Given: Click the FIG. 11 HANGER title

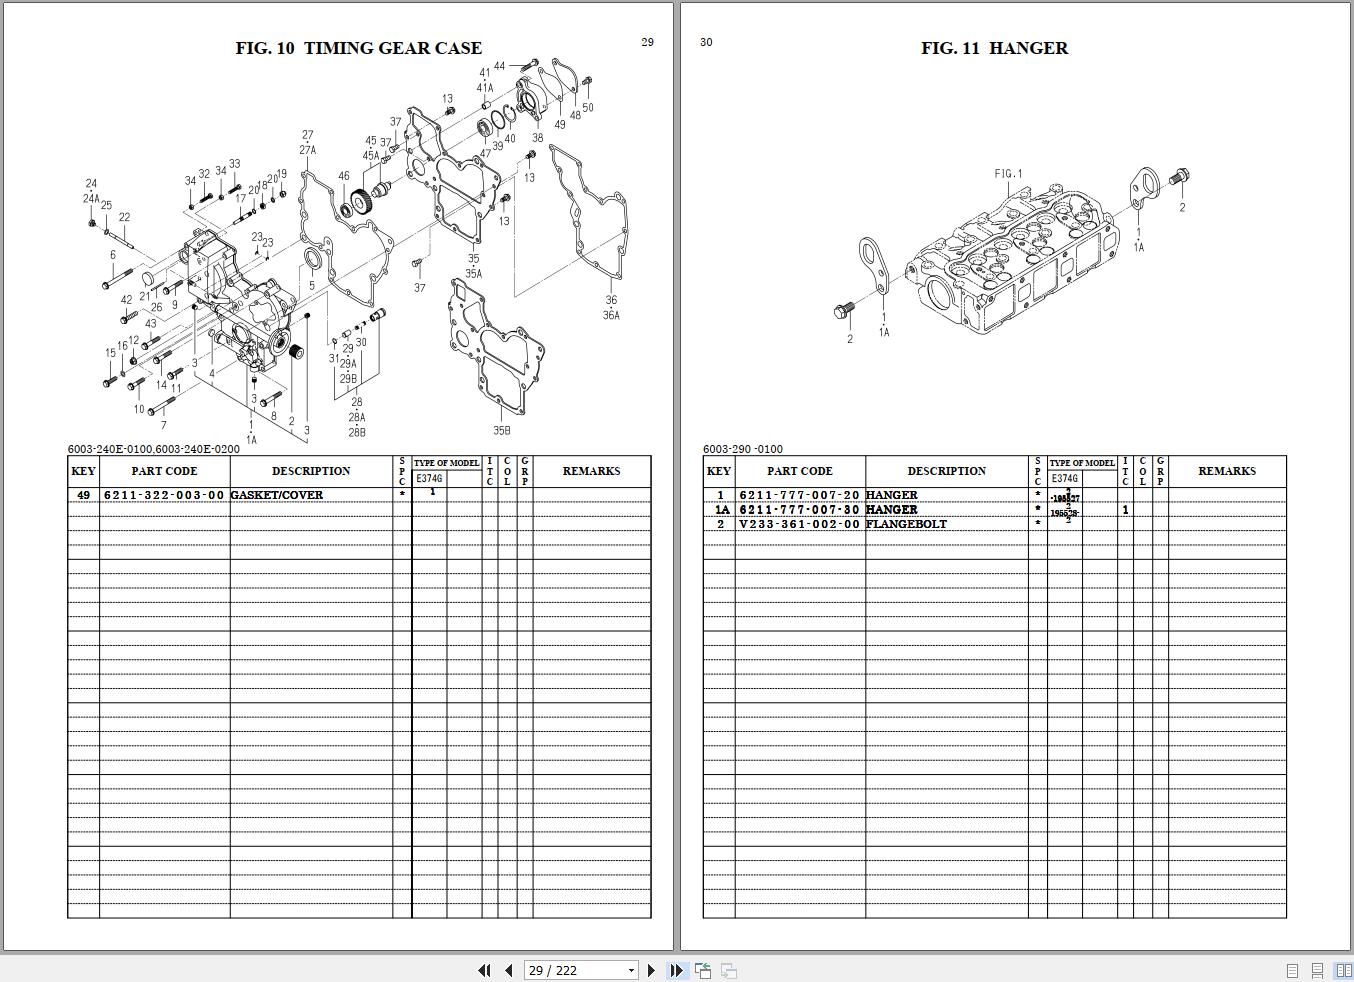Looking at the screenshot, I should 994,48.
